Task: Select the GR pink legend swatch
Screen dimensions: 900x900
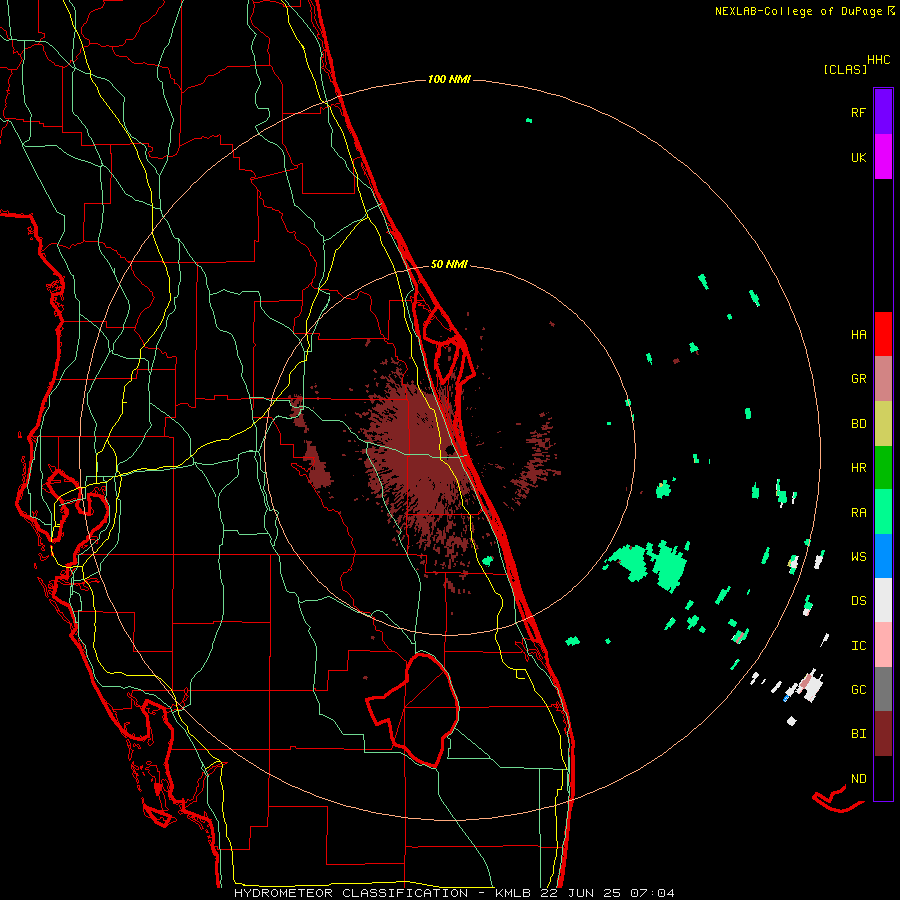Action: point(883,379)
